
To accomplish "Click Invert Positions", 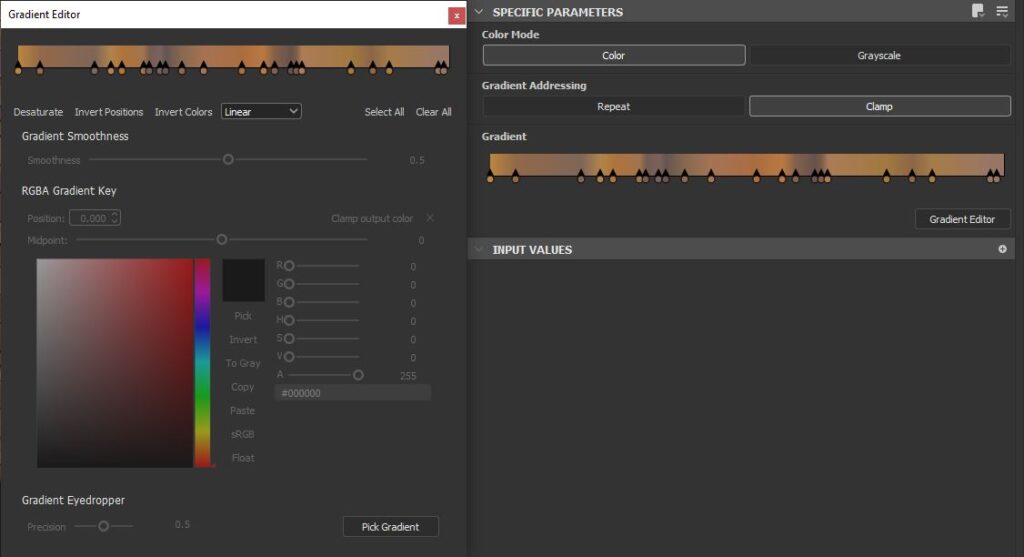I will click(x=109, y=112).
